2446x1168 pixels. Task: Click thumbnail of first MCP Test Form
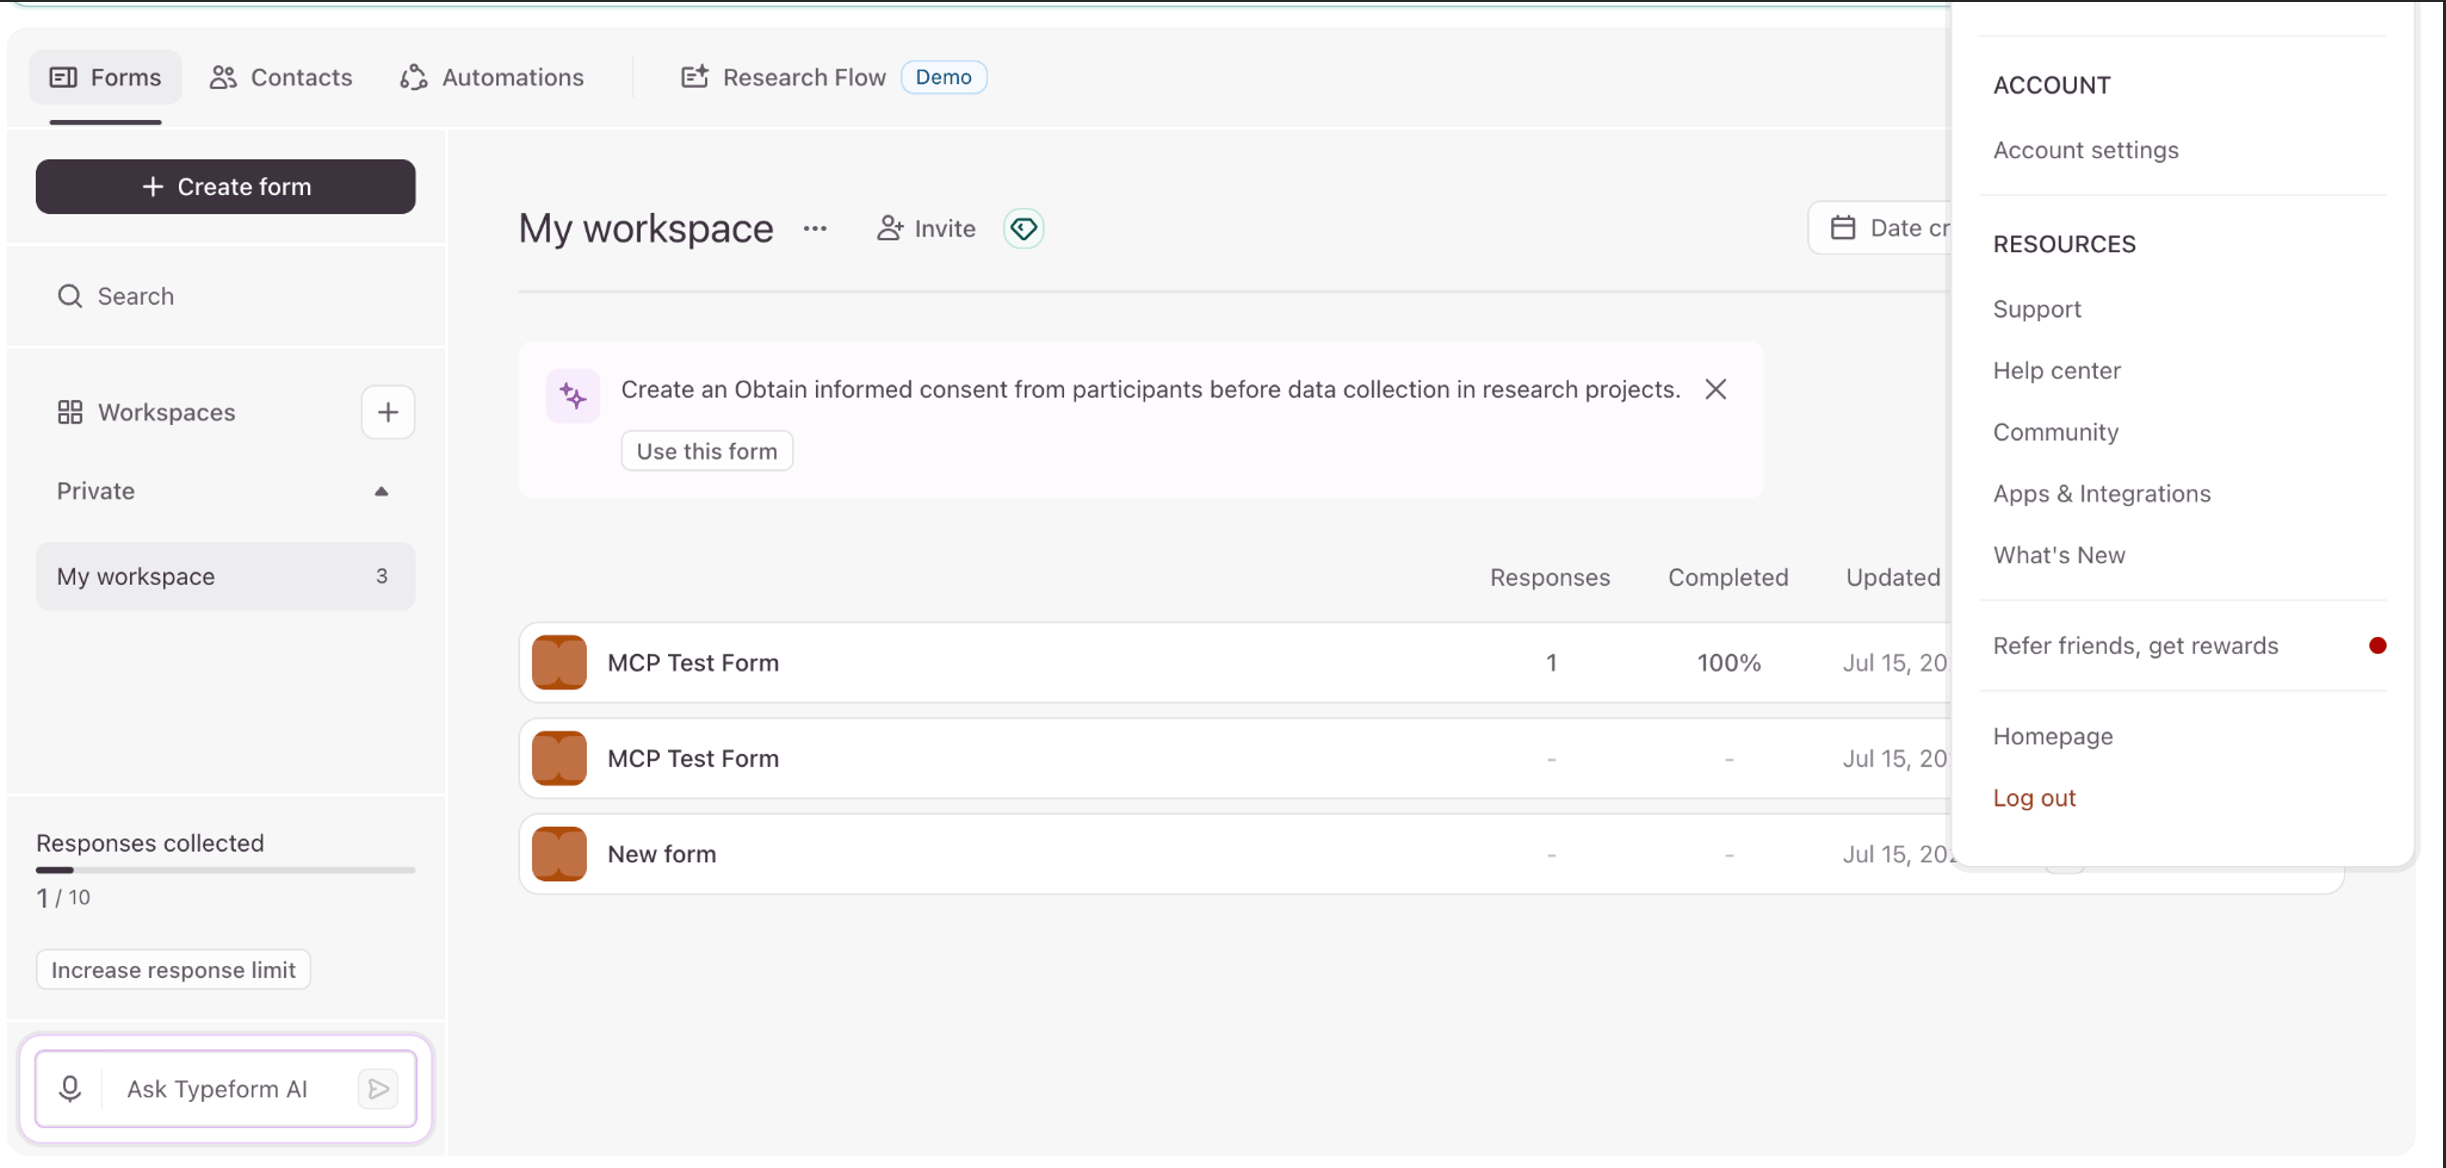pos(559,662)
